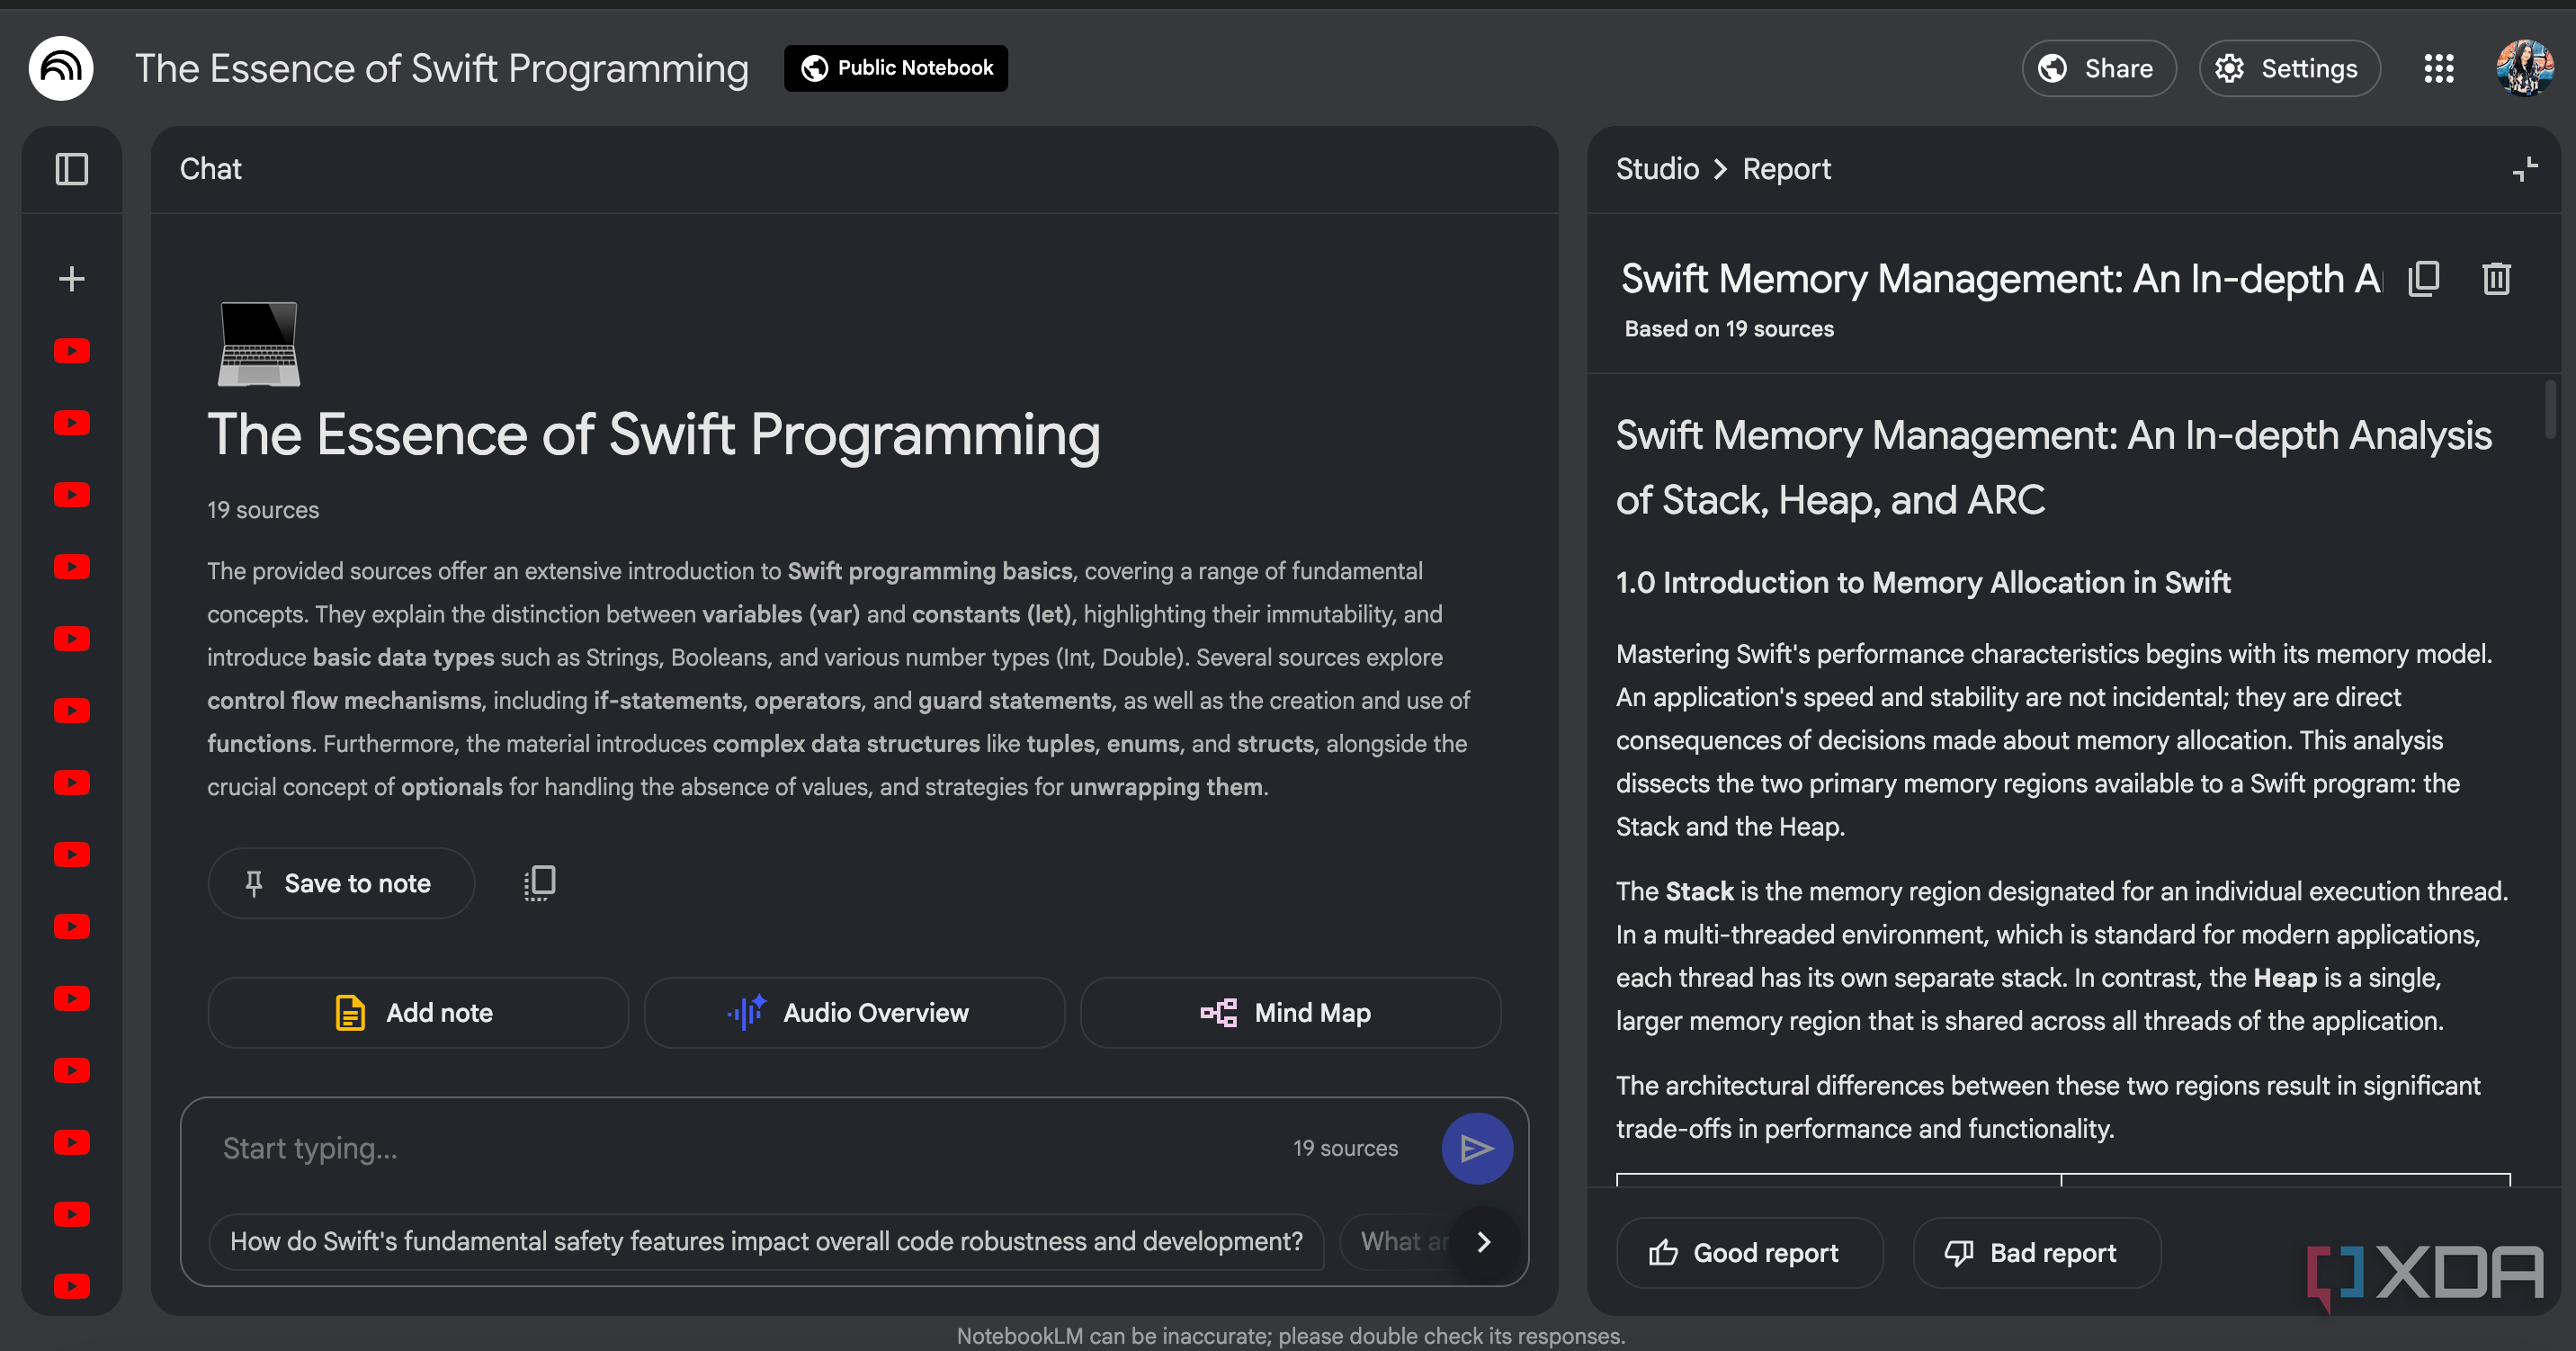
Task: Generate an Audio Overview
Action: (854, 1013)
